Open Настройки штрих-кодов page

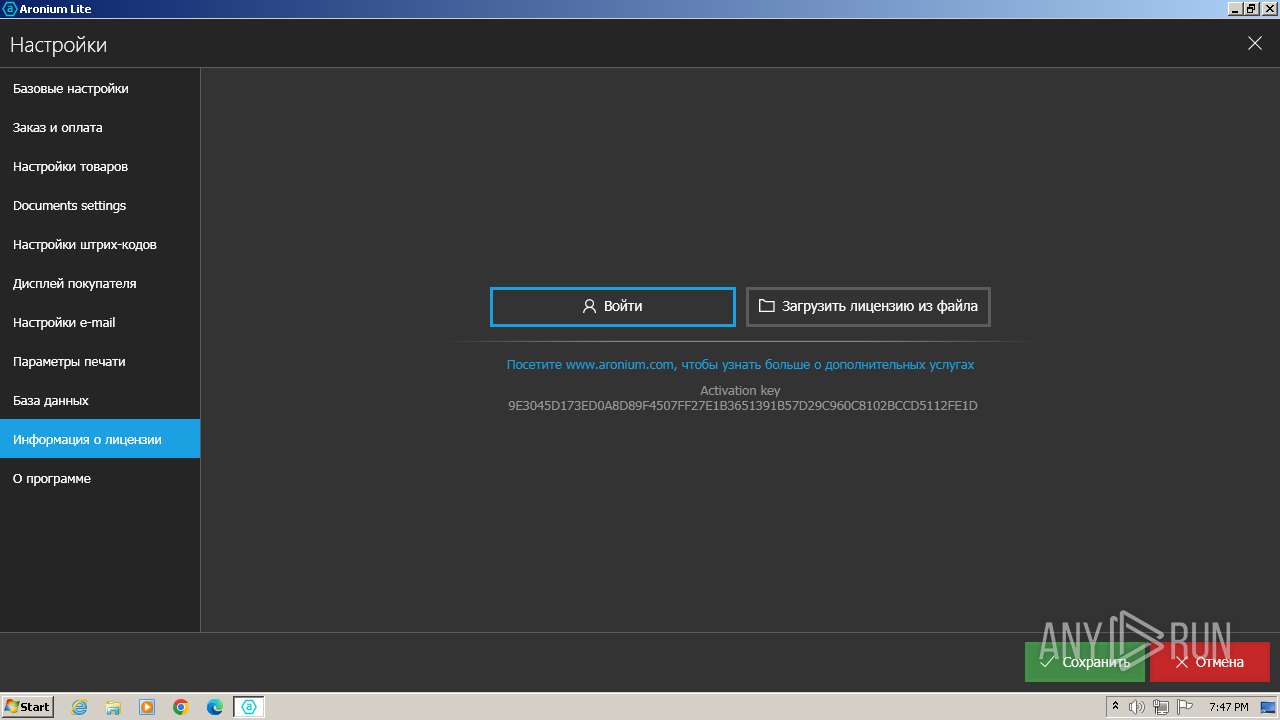point(100,244)
